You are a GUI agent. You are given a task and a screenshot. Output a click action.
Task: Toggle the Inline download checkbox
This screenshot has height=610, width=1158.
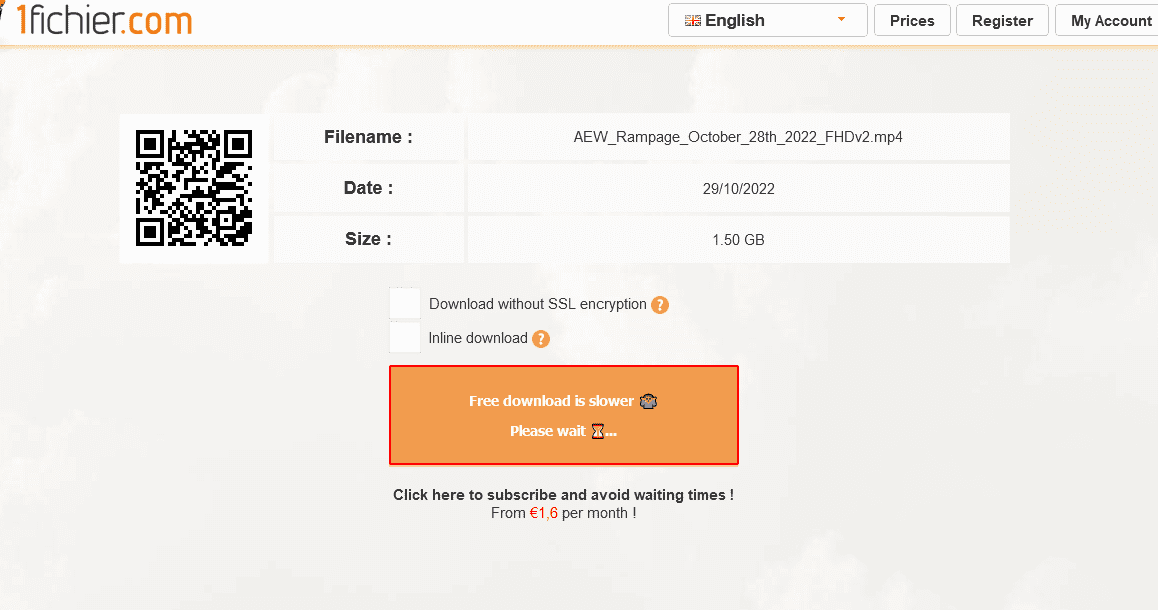point(405,337)
